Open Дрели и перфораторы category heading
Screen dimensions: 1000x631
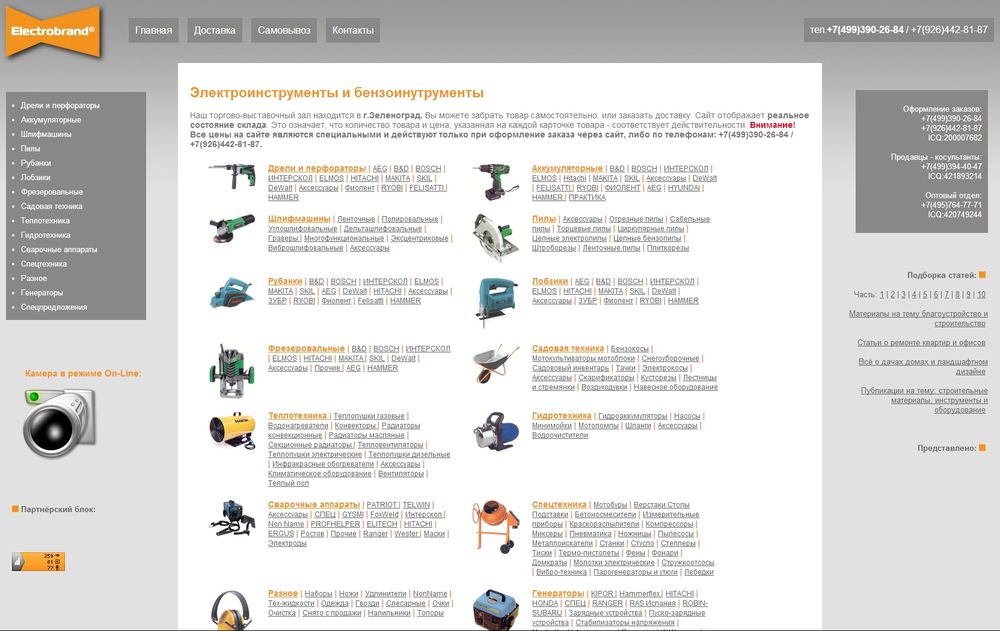pos(317,168)
